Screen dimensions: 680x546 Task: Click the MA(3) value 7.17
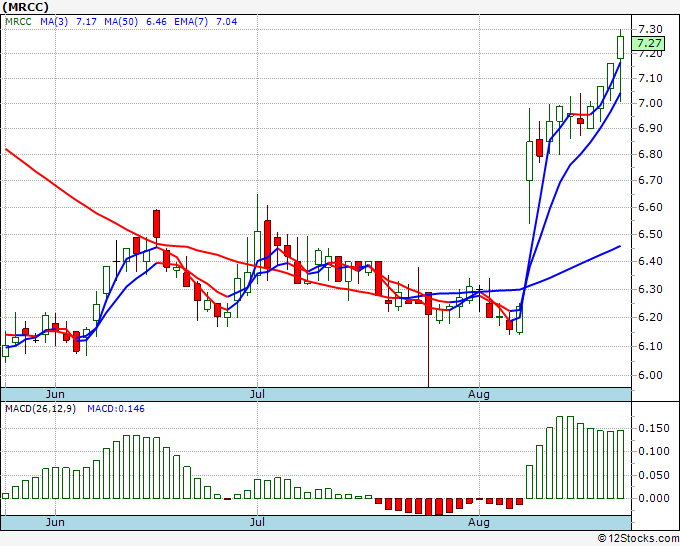[x=86, y=22]
